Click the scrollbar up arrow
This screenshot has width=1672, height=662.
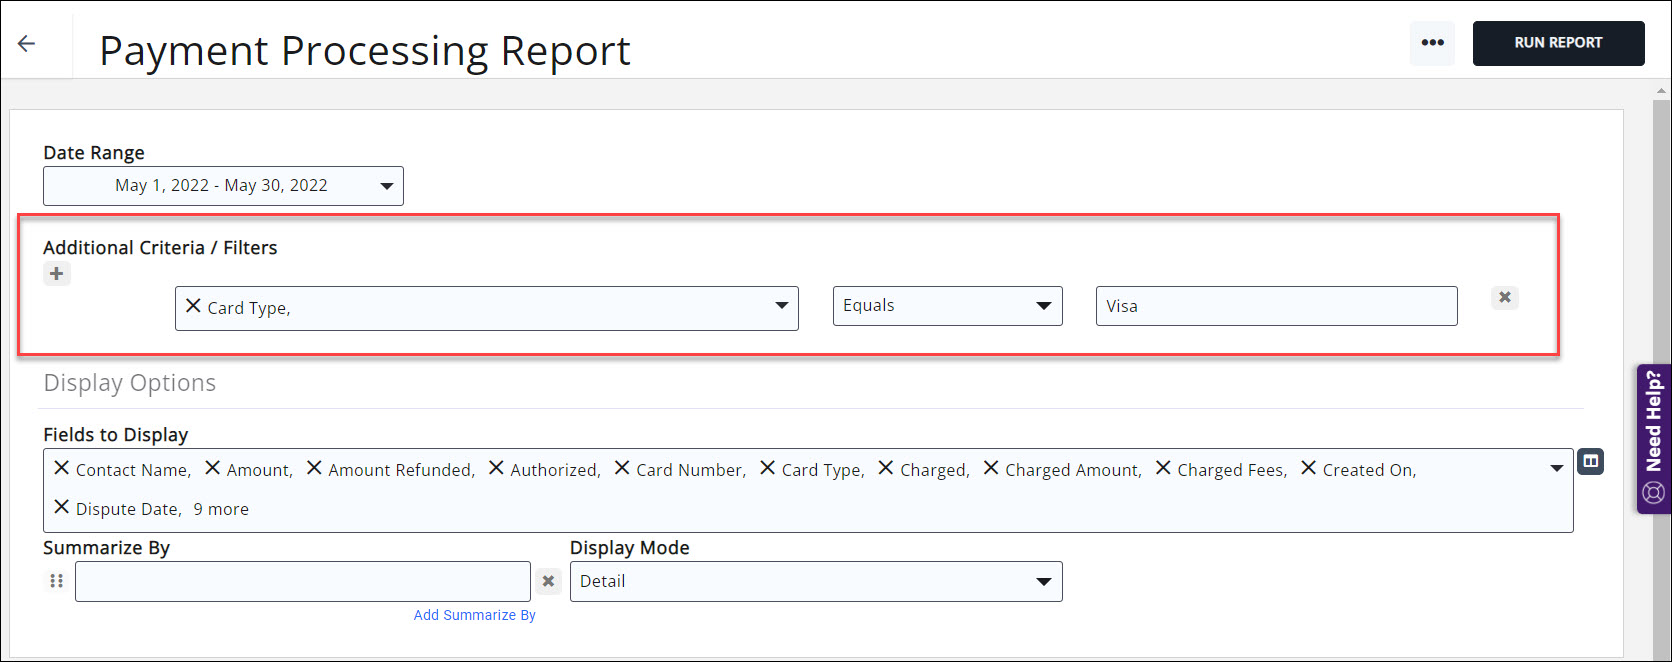click(x=1661, y=92)
